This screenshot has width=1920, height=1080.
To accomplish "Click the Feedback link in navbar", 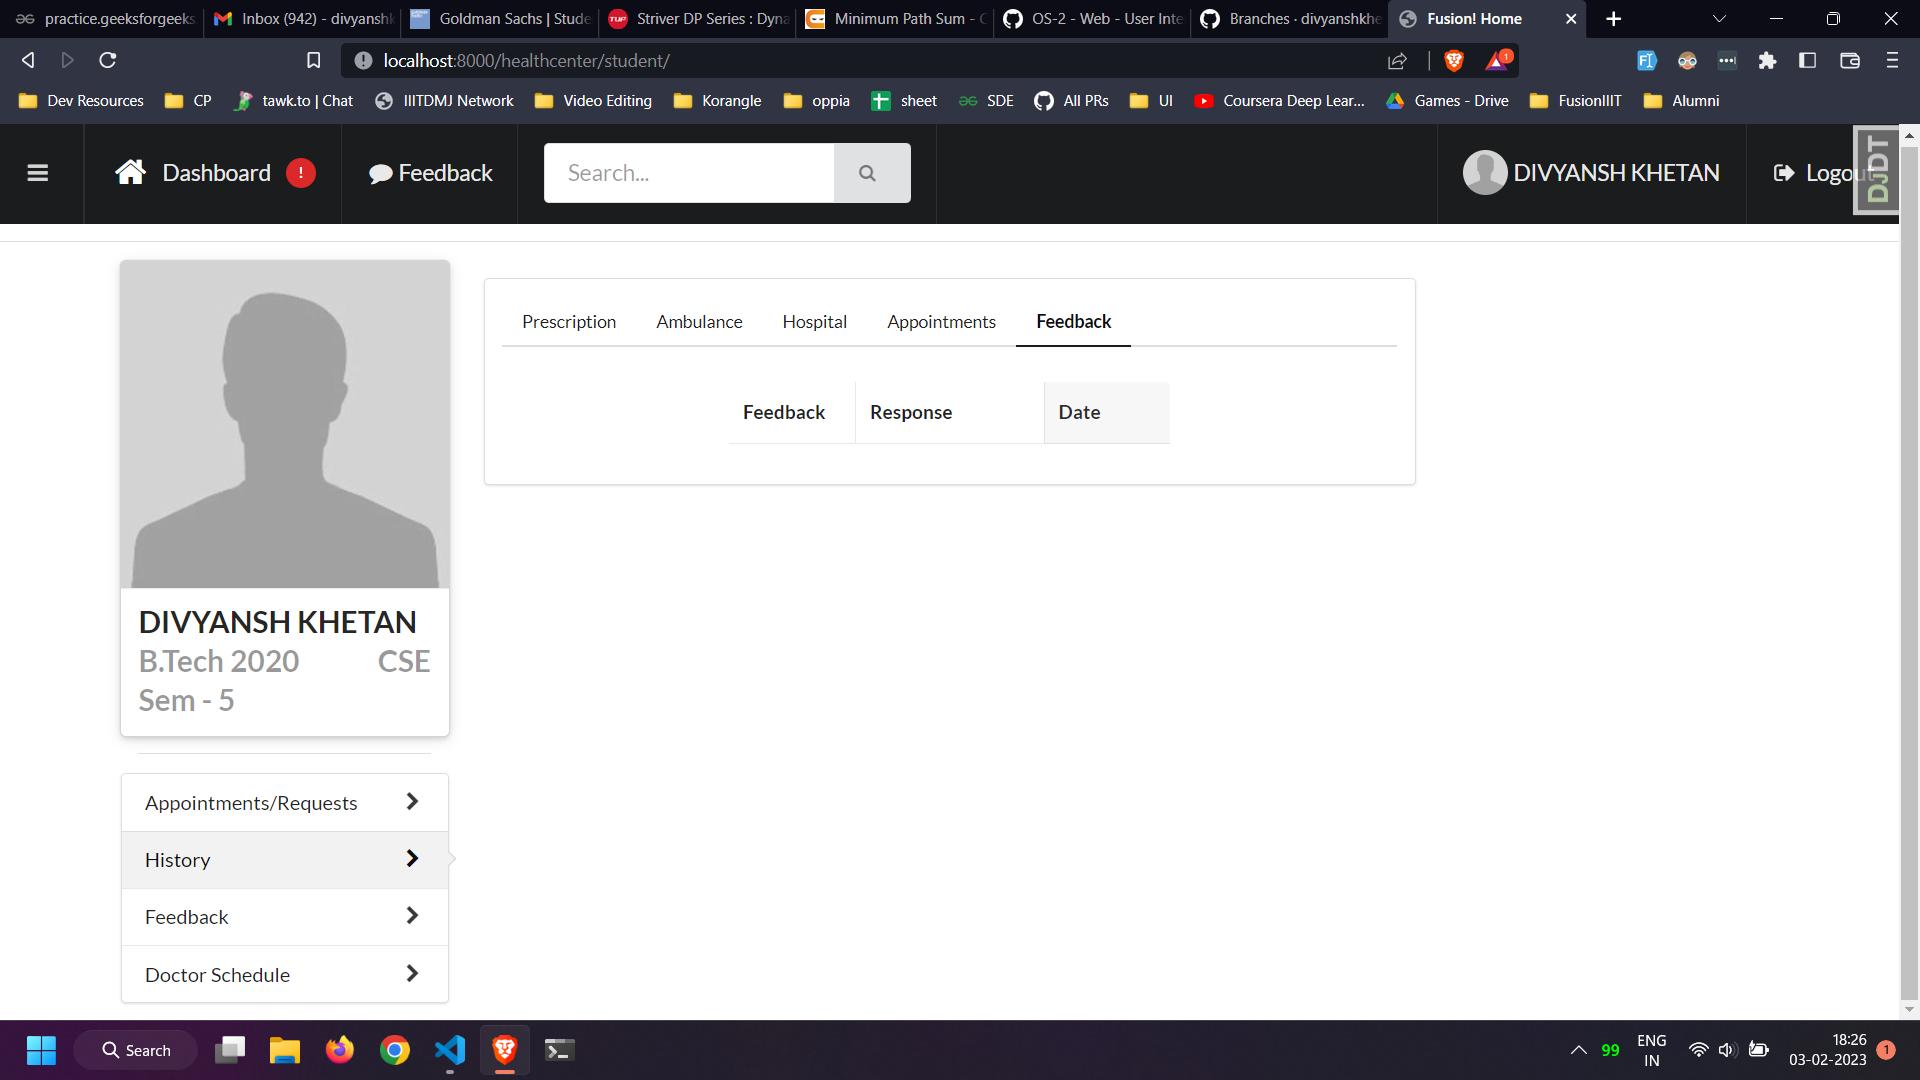I will pyautogui.click(x=431, y=173).
